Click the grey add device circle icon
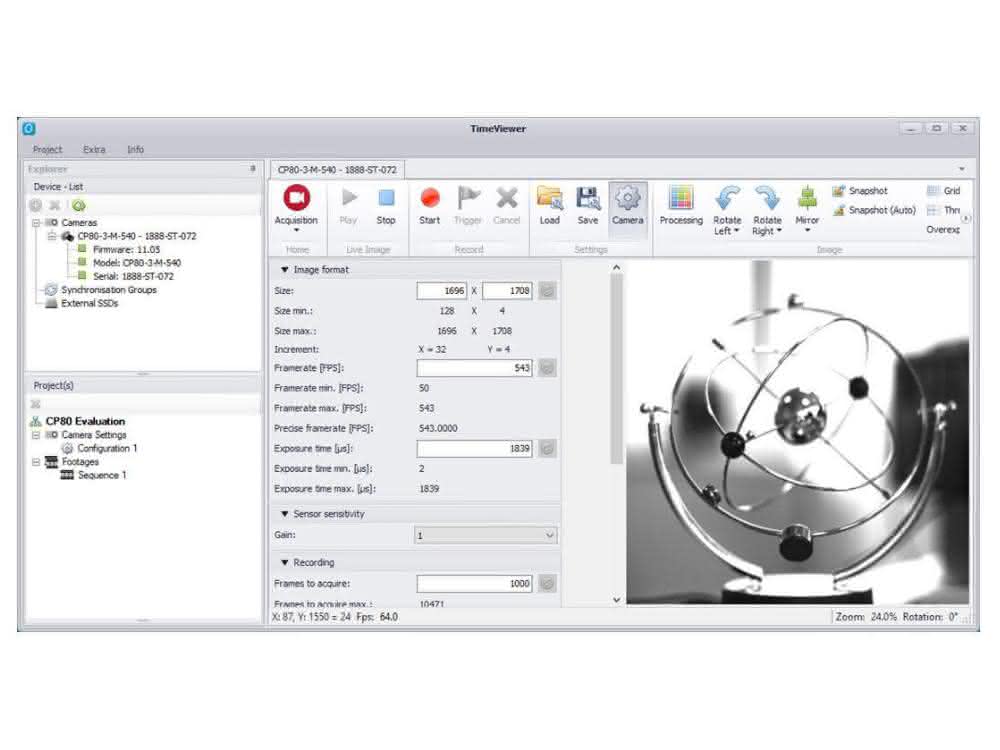This screenshot has width=1000, height=750. (x=36, y=205)
